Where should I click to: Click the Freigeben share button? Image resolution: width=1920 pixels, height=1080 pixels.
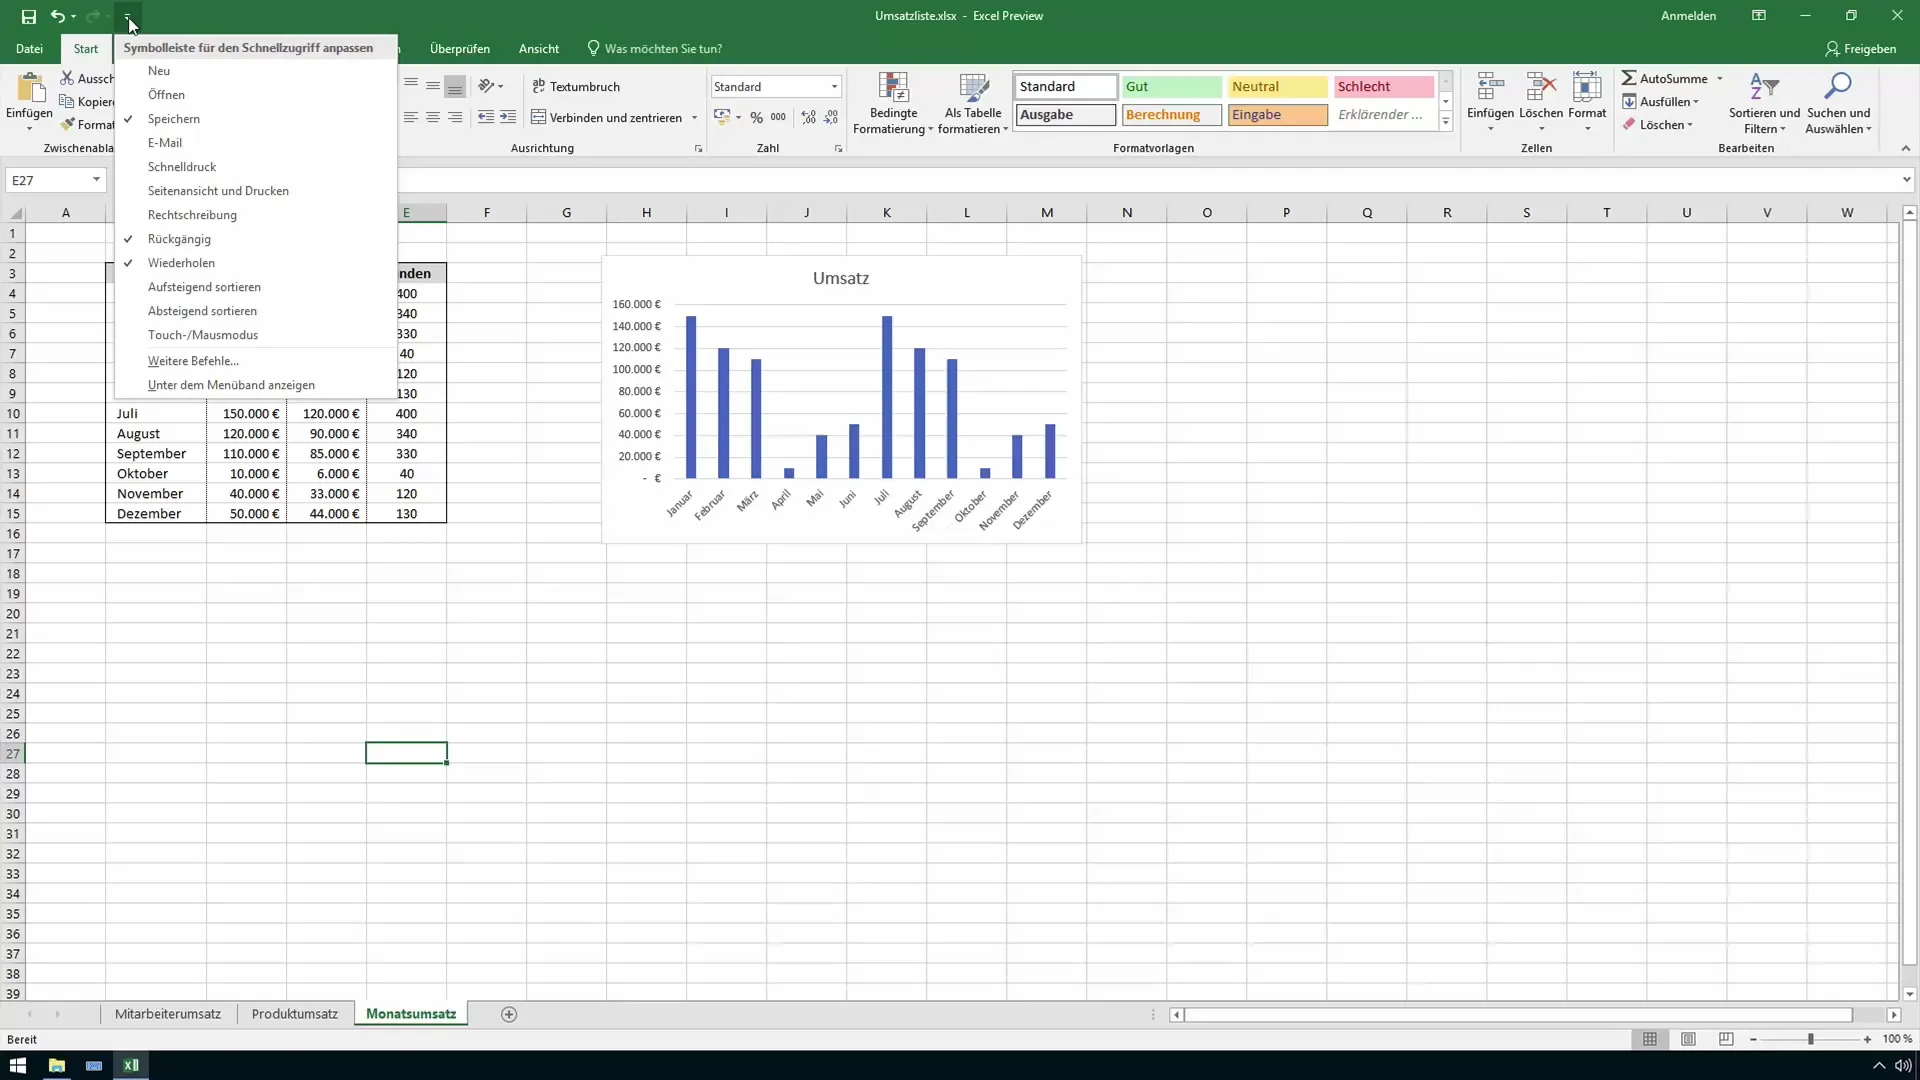click(1861, 48)
